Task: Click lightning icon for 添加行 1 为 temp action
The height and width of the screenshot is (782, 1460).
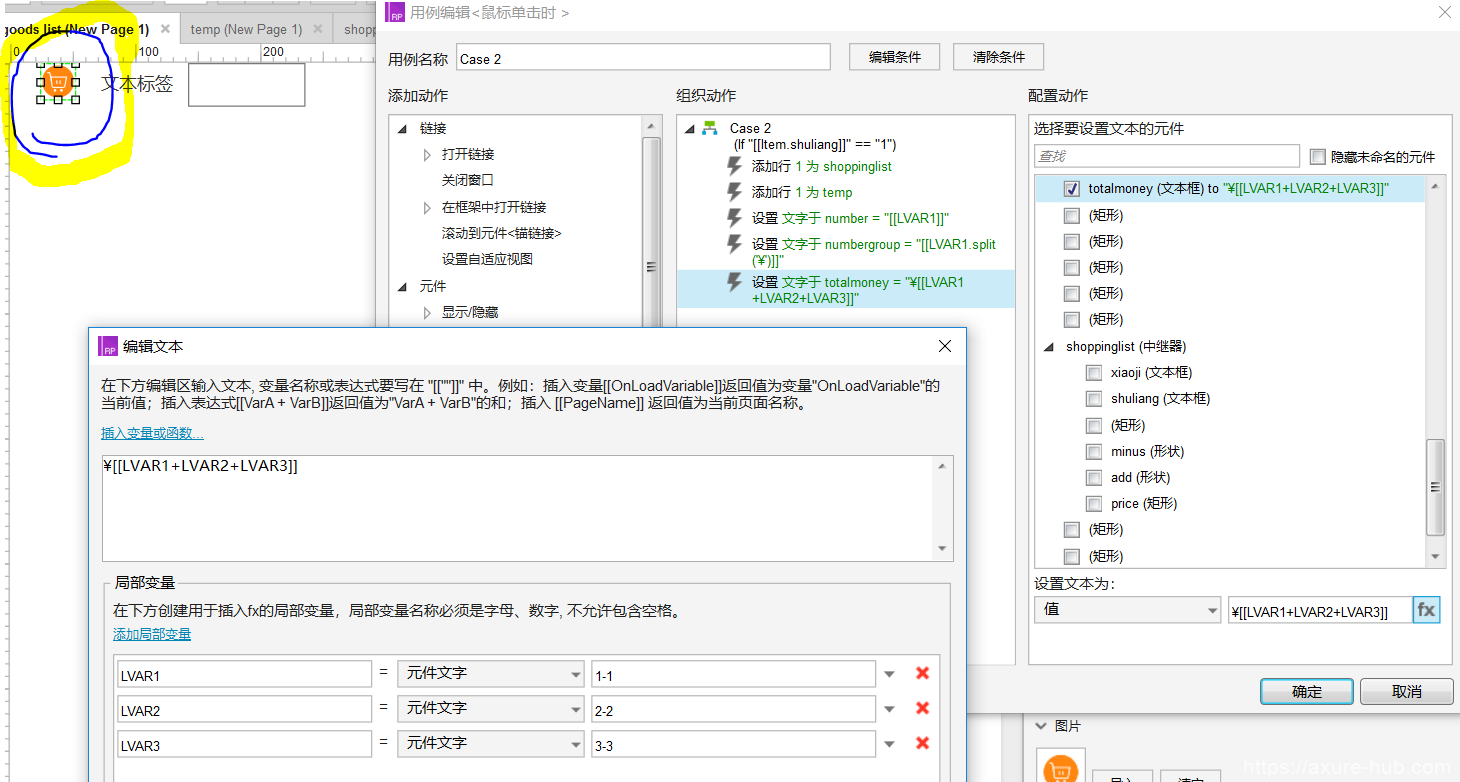Action: tap(735, 192)
